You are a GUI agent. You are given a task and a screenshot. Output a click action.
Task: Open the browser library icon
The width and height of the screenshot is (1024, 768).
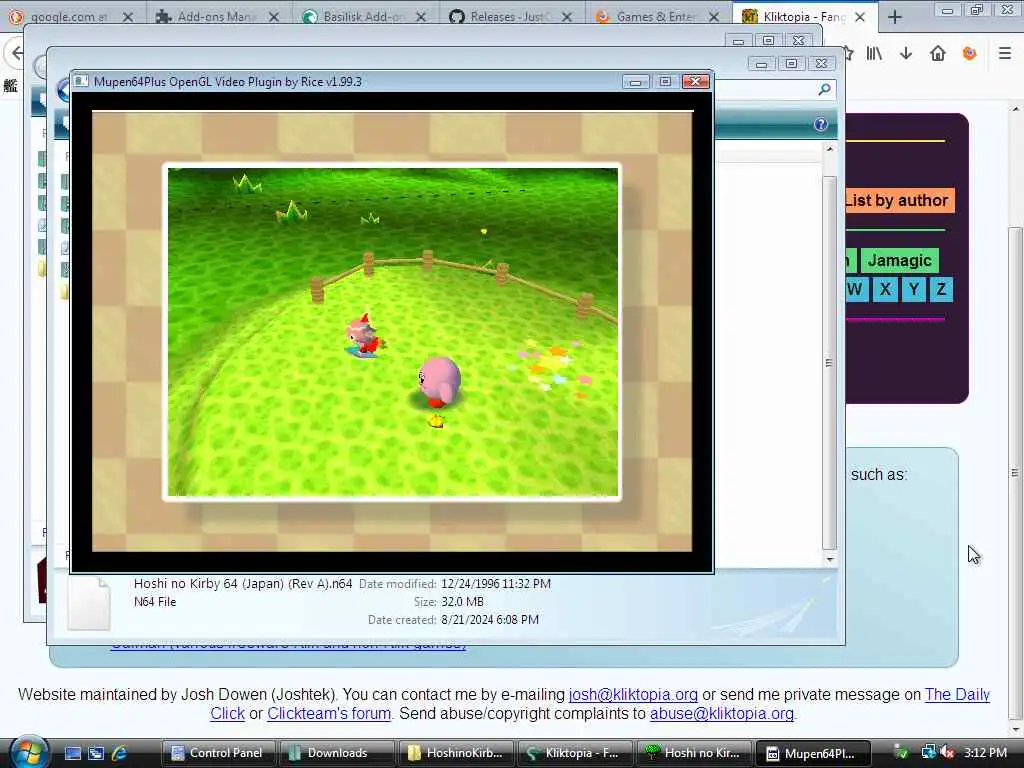[x=874, y=54]
